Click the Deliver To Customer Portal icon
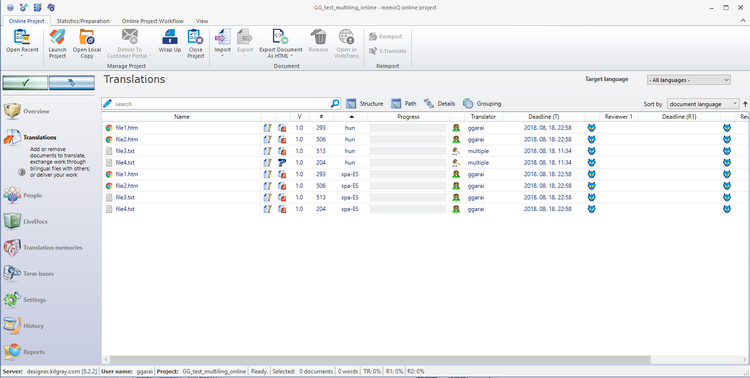 point(129,37)
